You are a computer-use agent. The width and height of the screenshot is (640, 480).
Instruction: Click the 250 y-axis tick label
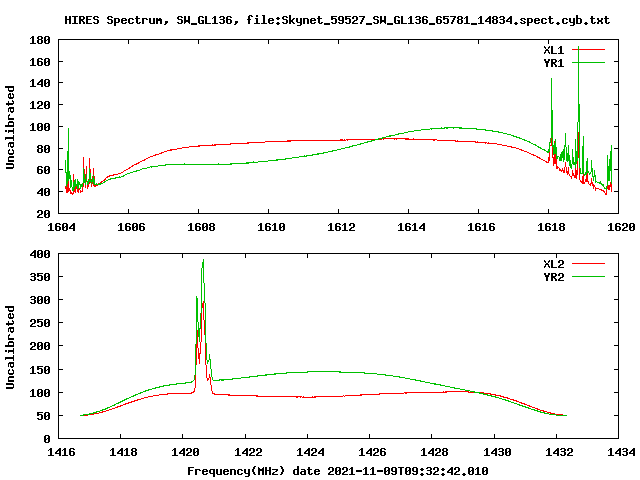[x=40, y=323]
